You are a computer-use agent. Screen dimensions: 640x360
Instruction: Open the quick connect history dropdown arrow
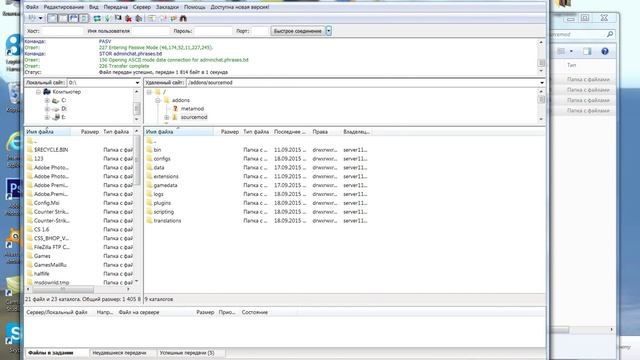point(329,31)
